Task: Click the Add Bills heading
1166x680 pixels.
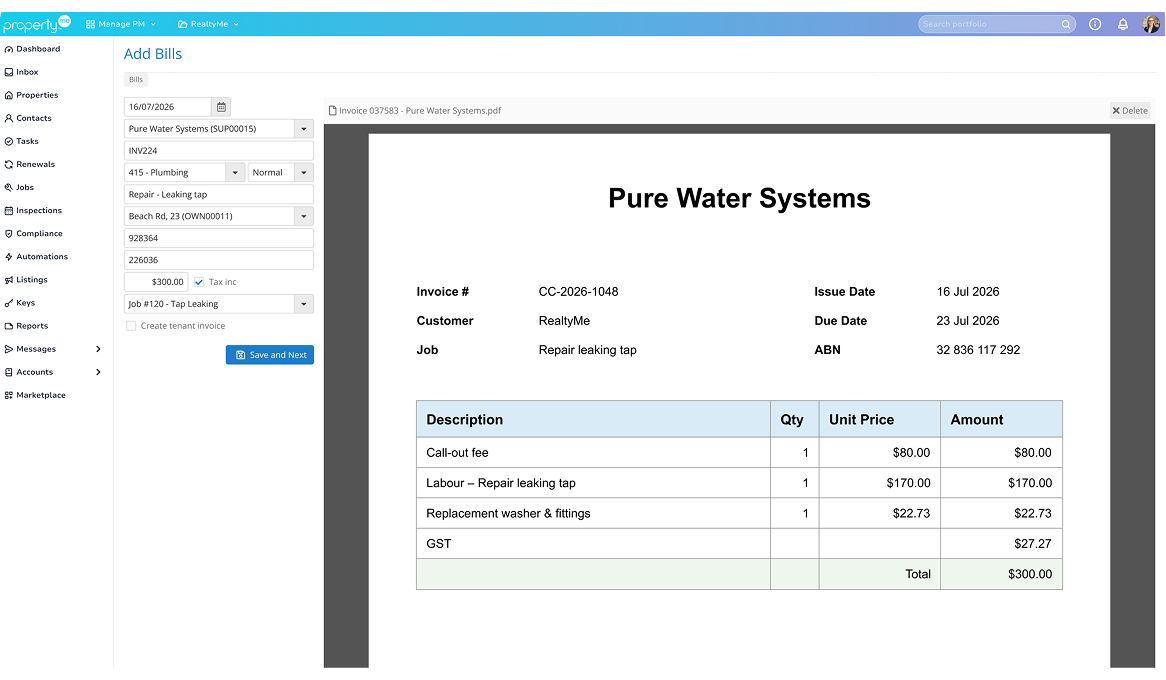Action: [x=152, y=54]
